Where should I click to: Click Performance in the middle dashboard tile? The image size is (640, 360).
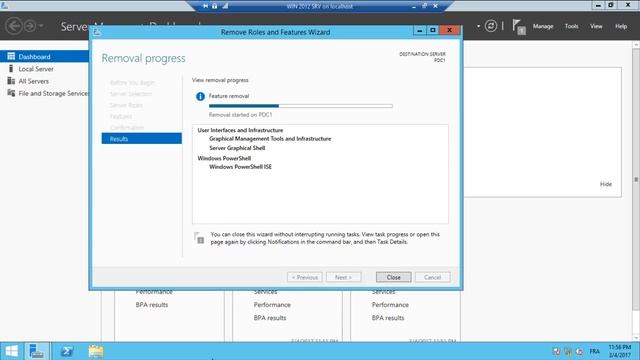click(x=272, y=305)
